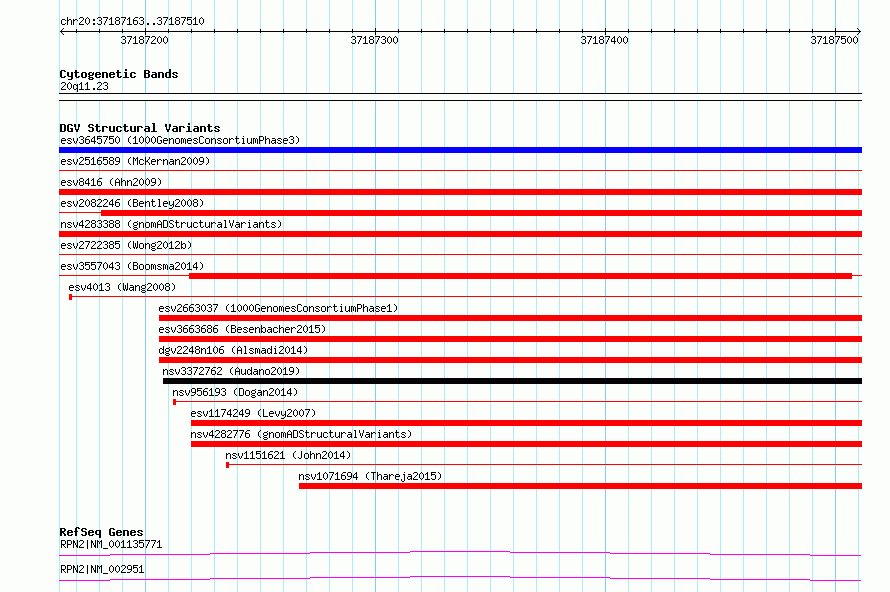Open nsv4283388 (gnomADStructuralVariants) label
The width and height of the screenshot is (890, 592).
pos(171,224)
